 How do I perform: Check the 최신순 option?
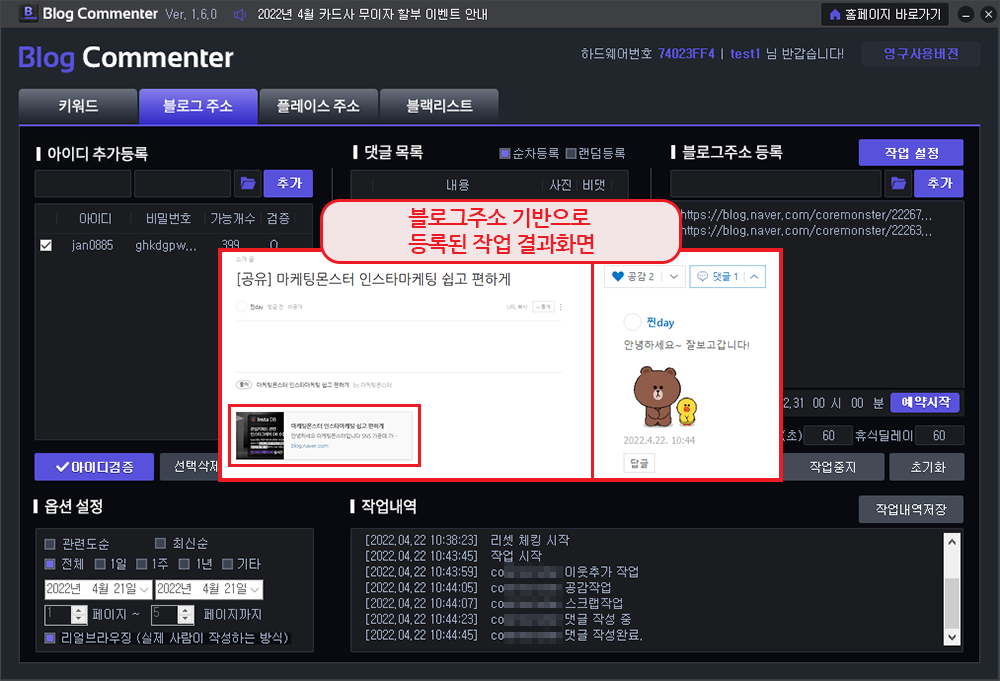click(x=161, y=543)
